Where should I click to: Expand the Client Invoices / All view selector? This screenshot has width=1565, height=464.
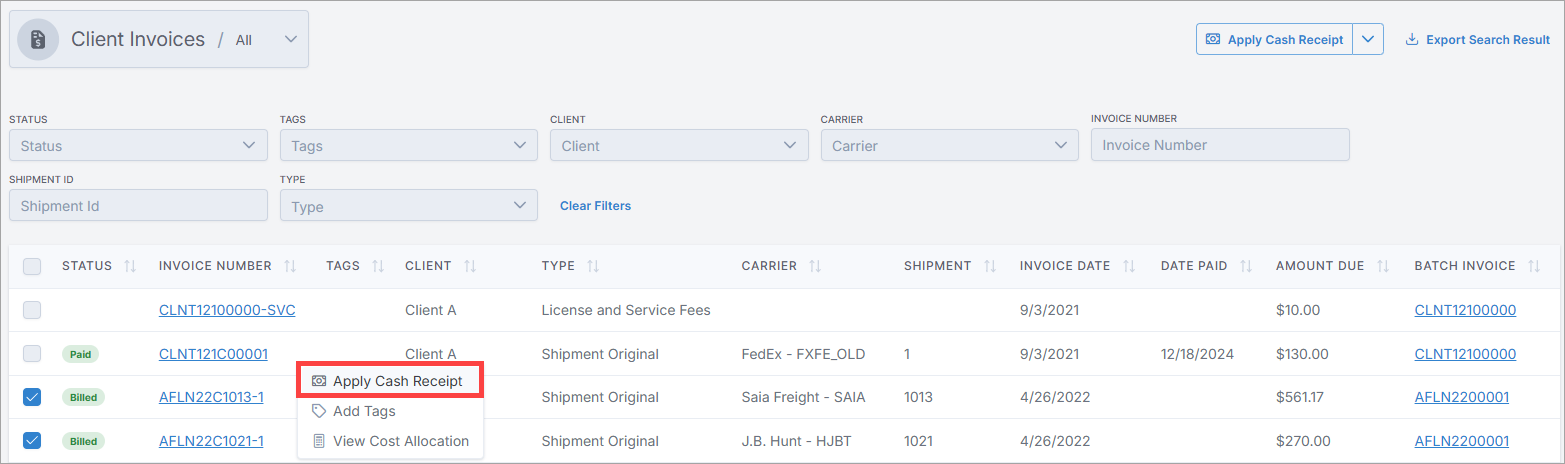[x=159, y=40]
